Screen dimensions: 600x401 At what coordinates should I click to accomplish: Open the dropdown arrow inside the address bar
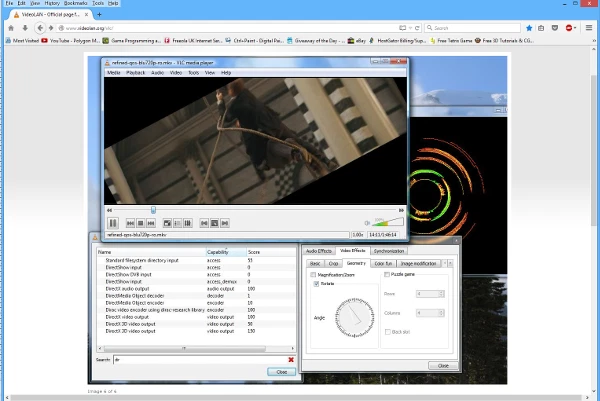[410, 28]
